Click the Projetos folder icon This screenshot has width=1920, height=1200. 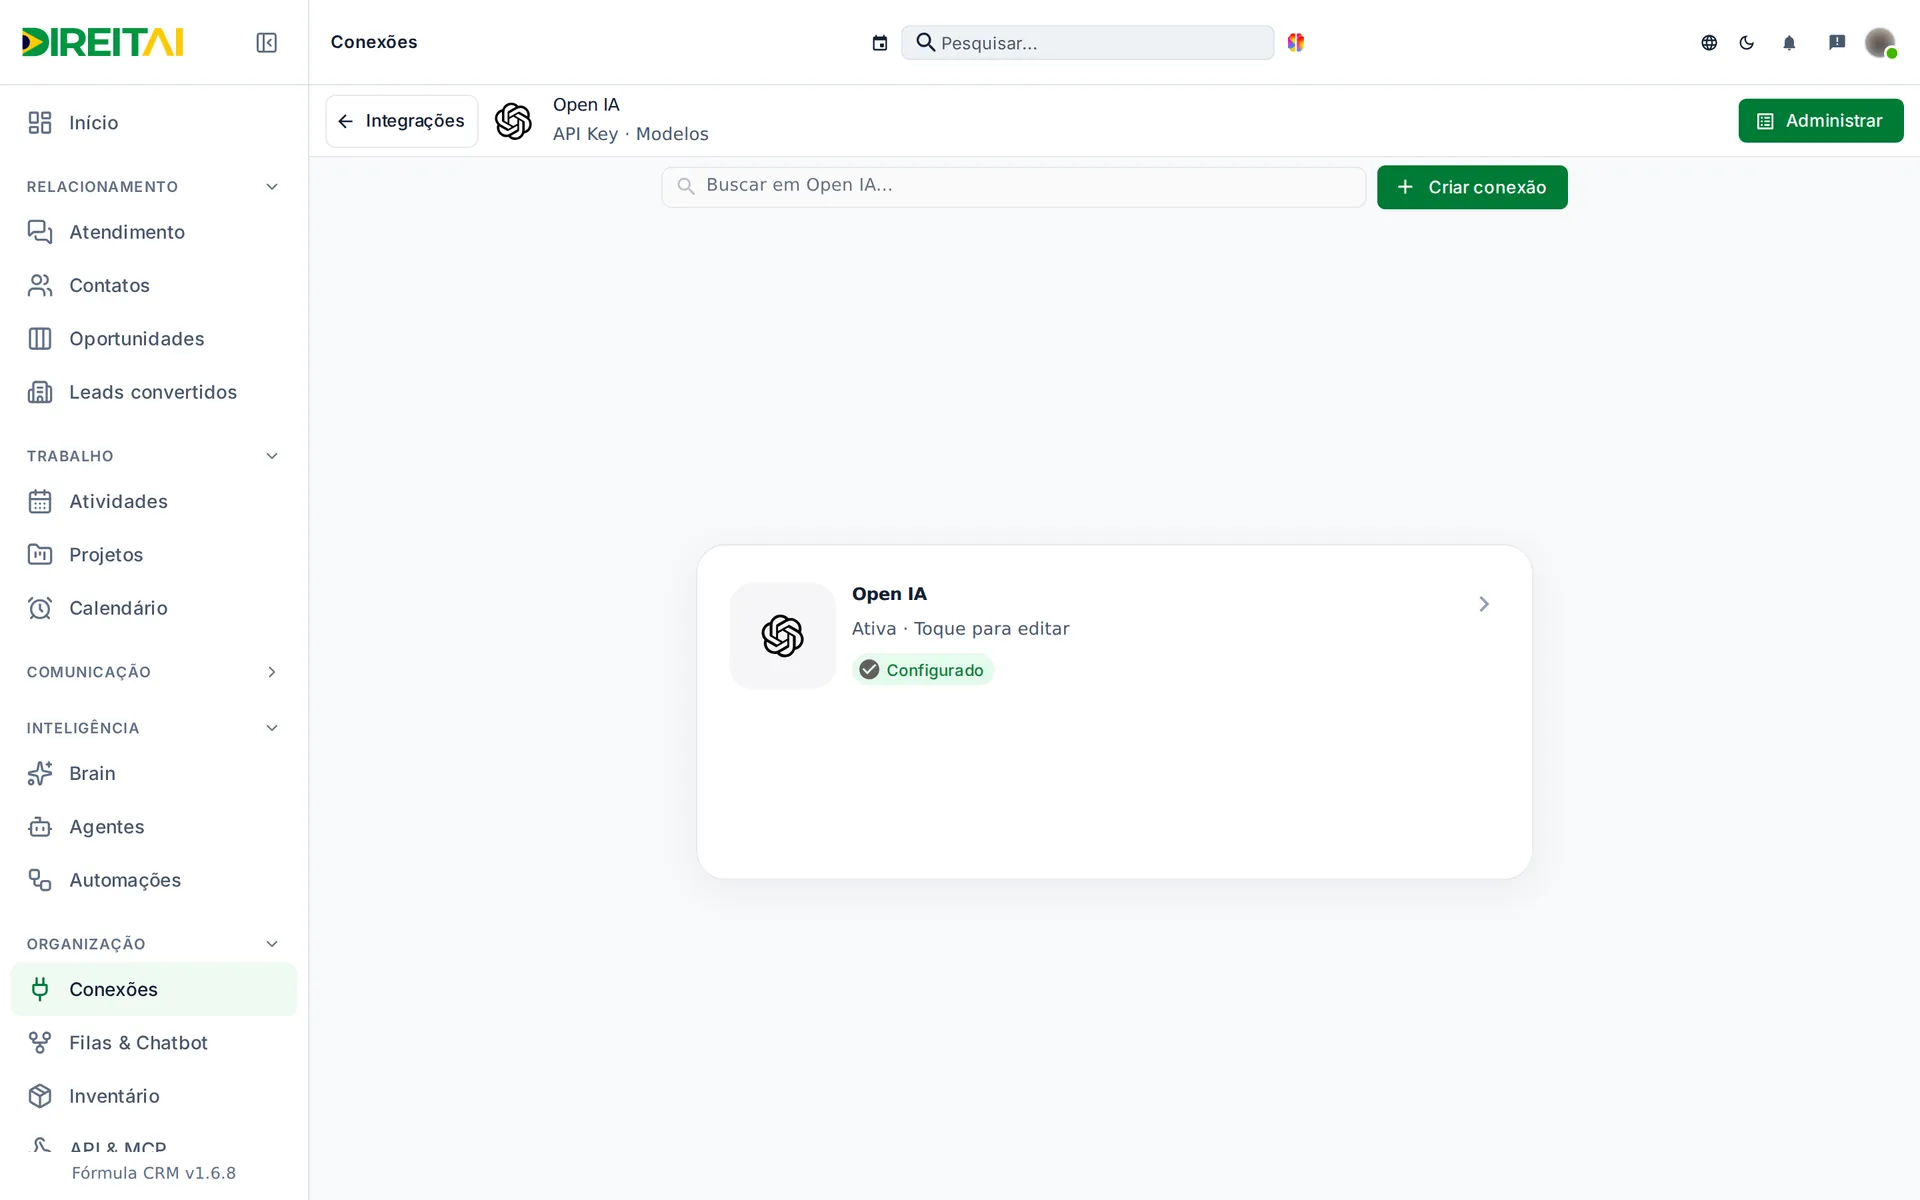click(x=40, y=555)
